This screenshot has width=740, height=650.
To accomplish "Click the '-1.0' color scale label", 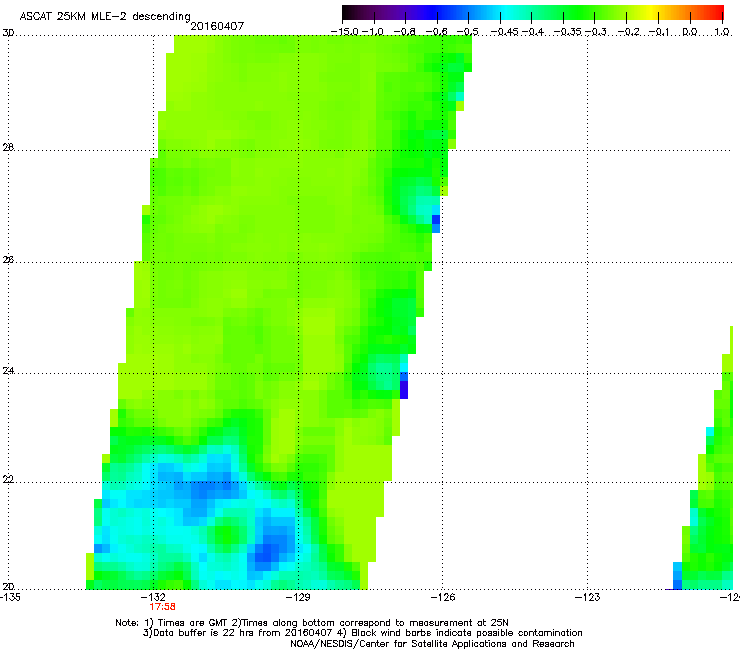I will pos(375,32).
